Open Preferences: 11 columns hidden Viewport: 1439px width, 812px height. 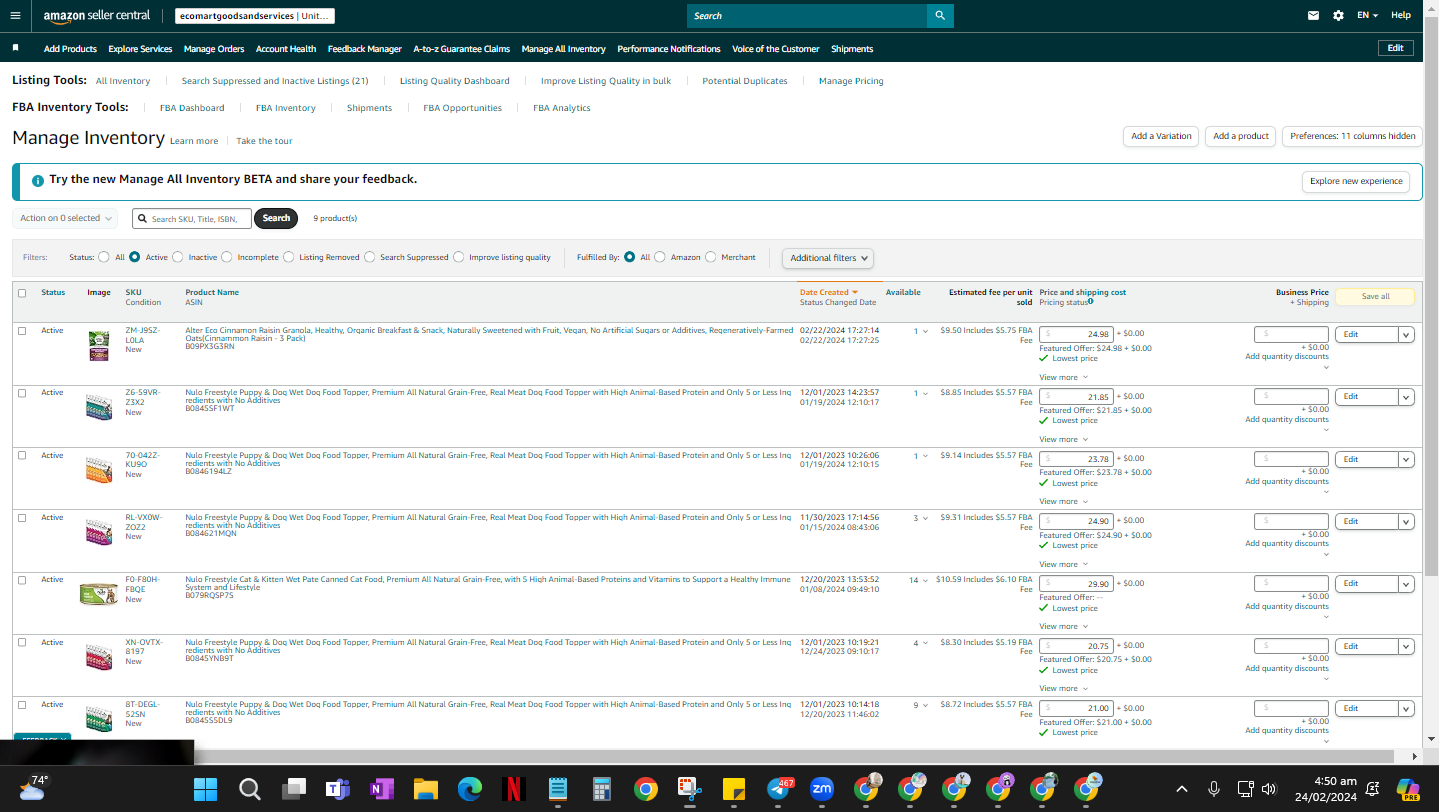(1352, 136)
